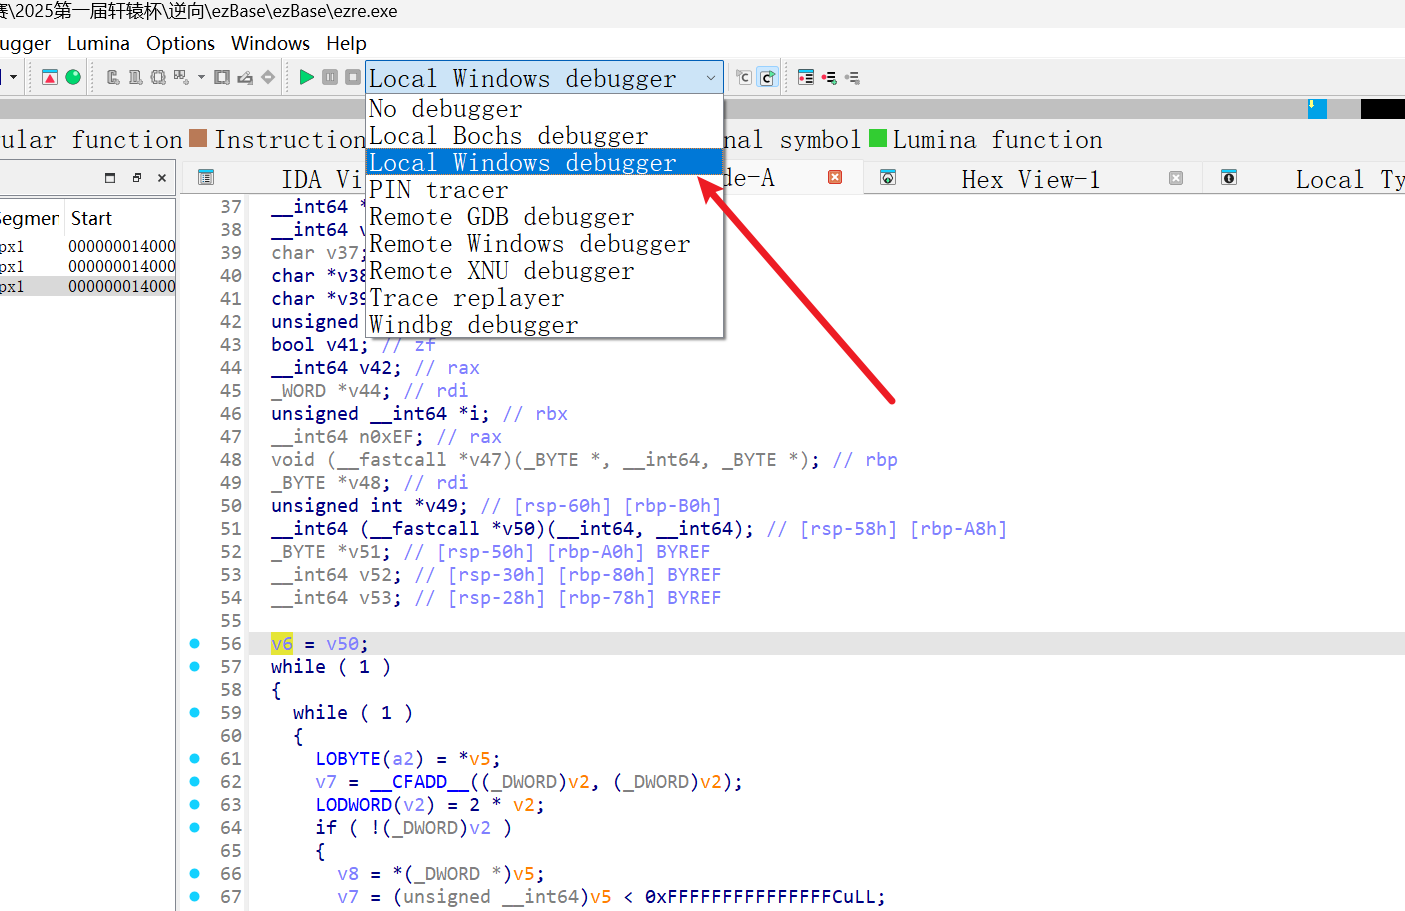Screen dimensions: 1405x911
Task: Select Remote Windows debugger option
Action: [x=545, y=243]
